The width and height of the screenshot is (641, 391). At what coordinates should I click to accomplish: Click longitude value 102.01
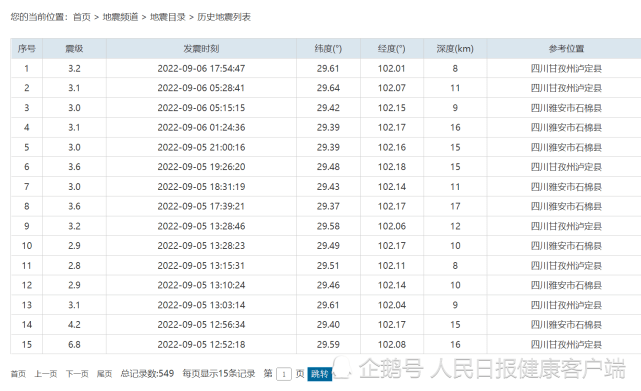(392, 68)
